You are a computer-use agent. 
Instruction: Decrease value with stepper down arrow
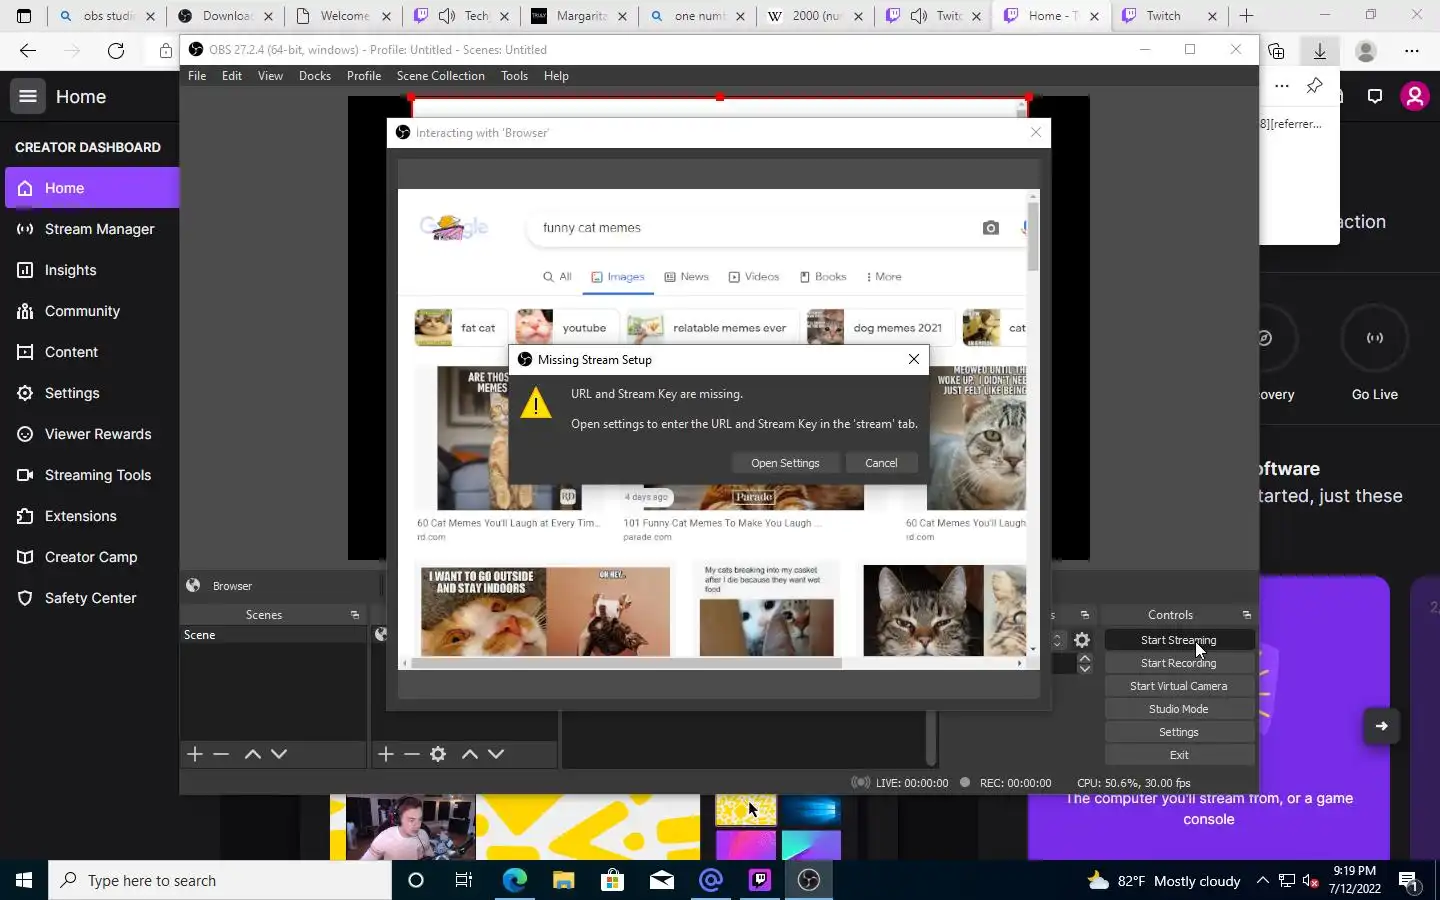click(x=1085, y=668)
